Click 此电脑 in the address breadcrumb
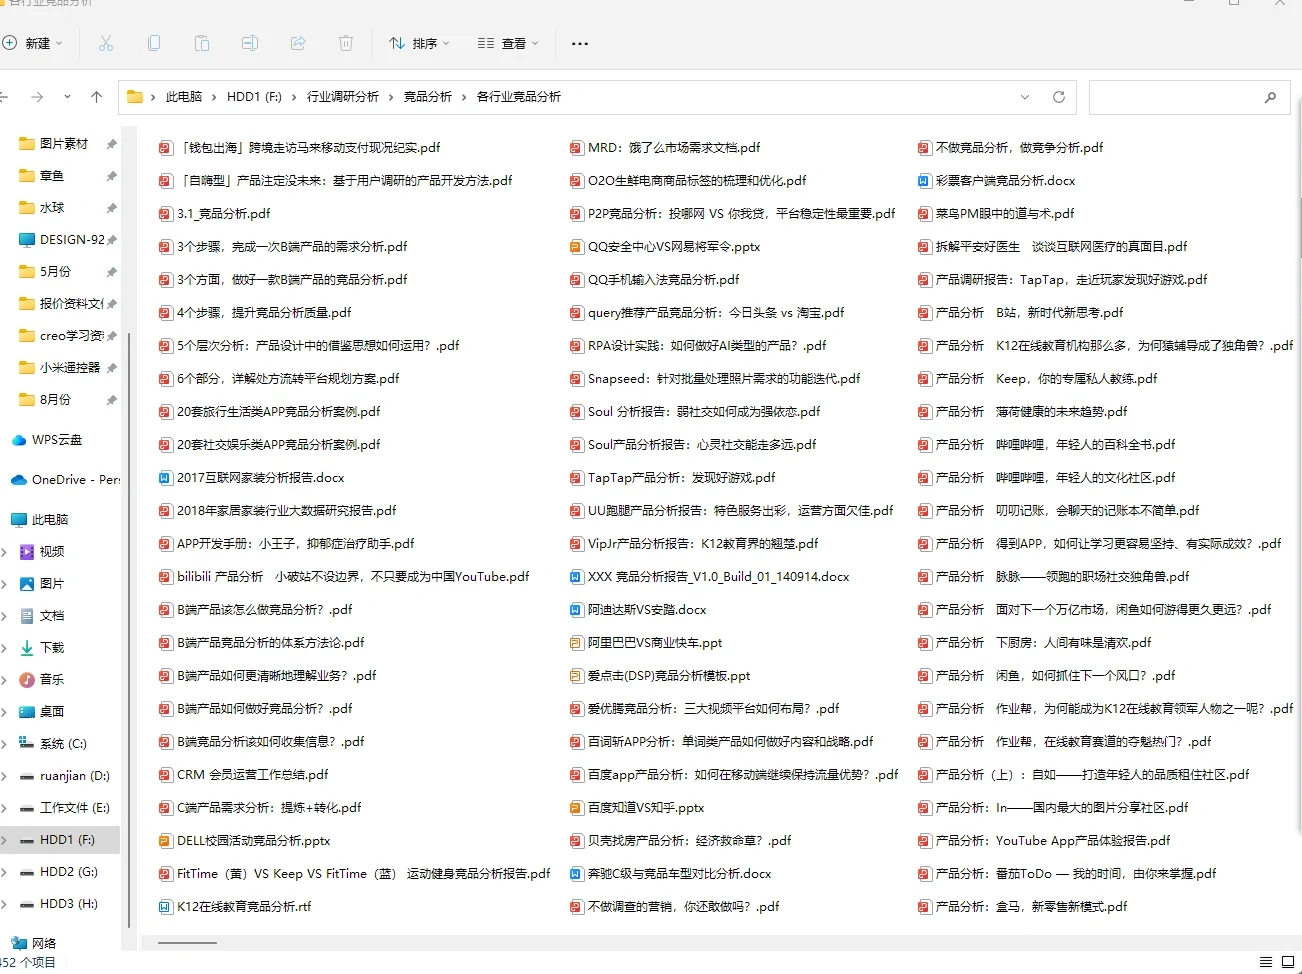The width and height of the screenshot is (1302, 974). click(x=184, y=97)
